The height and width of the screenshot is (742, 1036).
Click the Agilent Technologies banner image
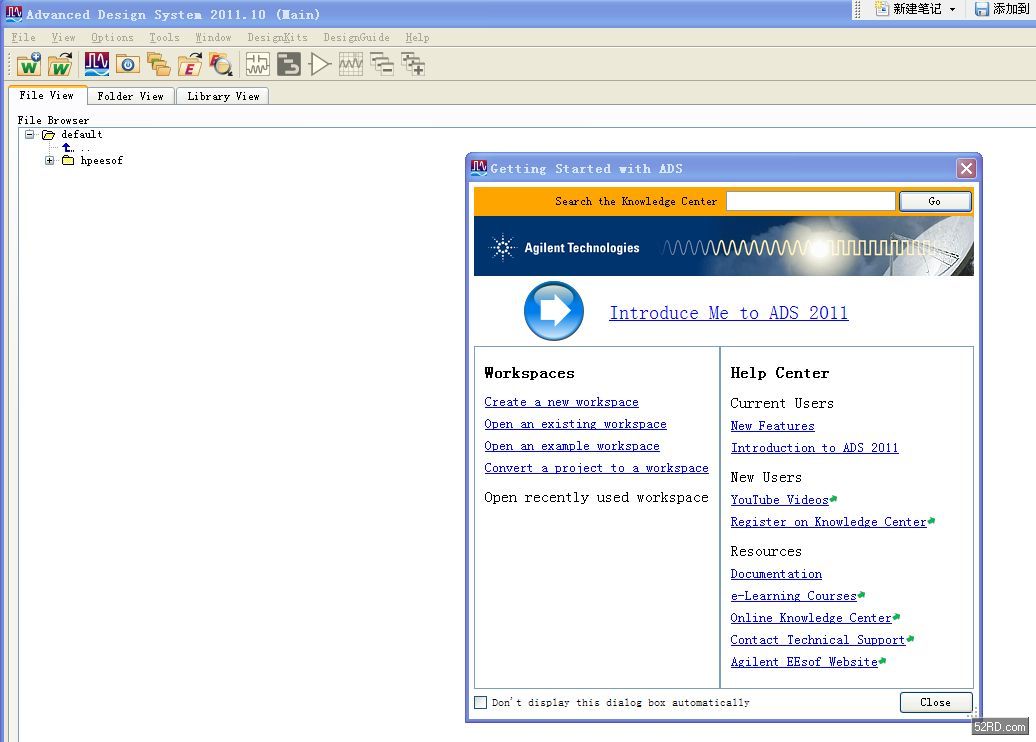pos(723,246)
